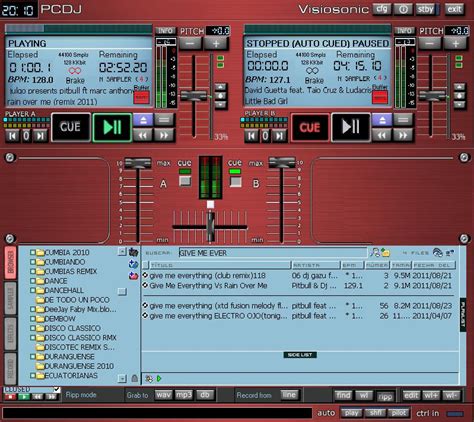
Task: Click the find button in bottom bar
Action: pos(343,395)
